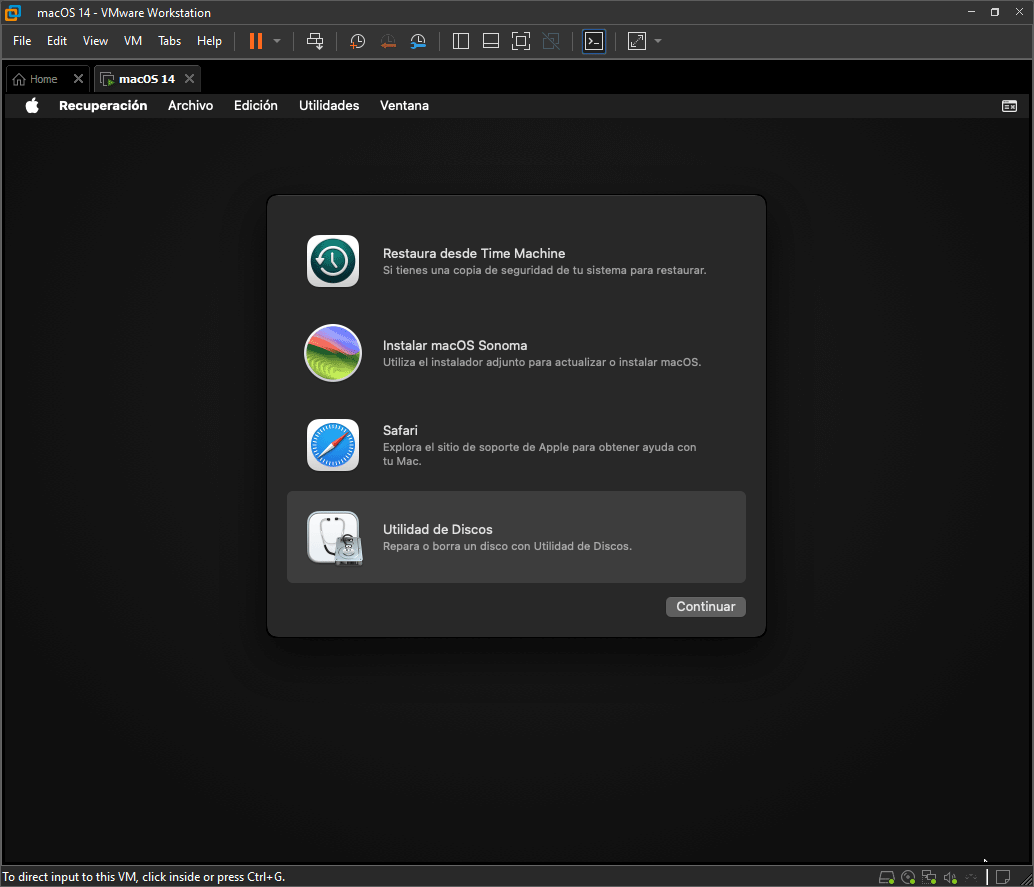
Task: Click the Time Machine clock icon
Action: point(333,261)
